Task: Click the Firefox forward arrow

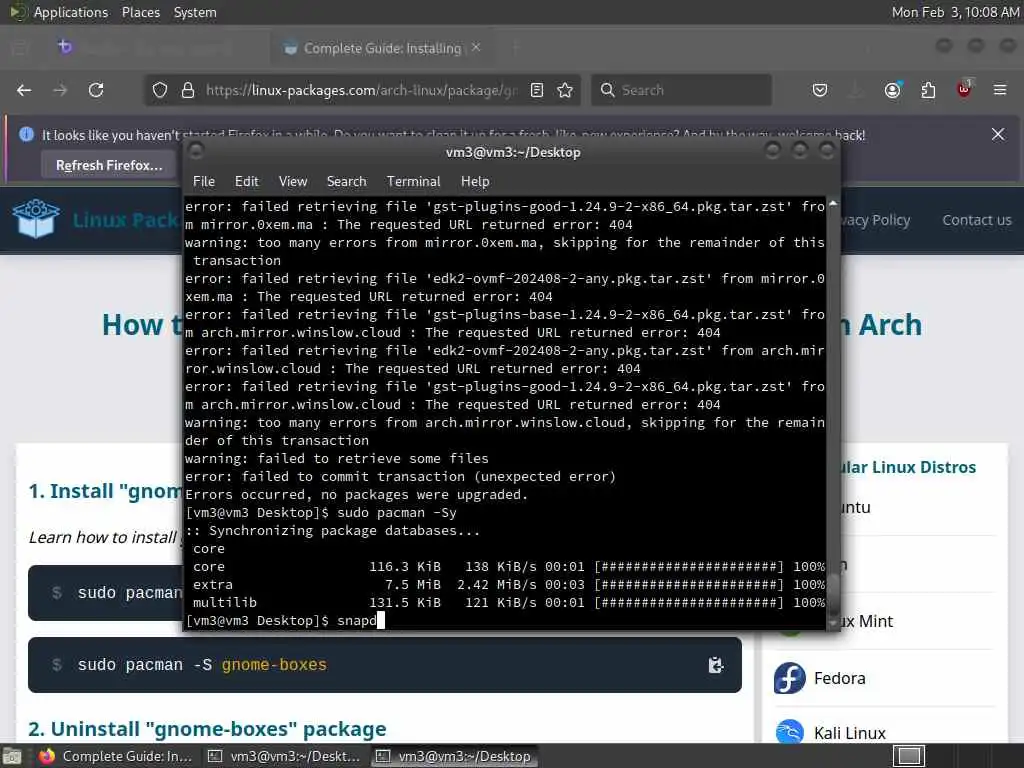Action: click(x=60, y=90)
